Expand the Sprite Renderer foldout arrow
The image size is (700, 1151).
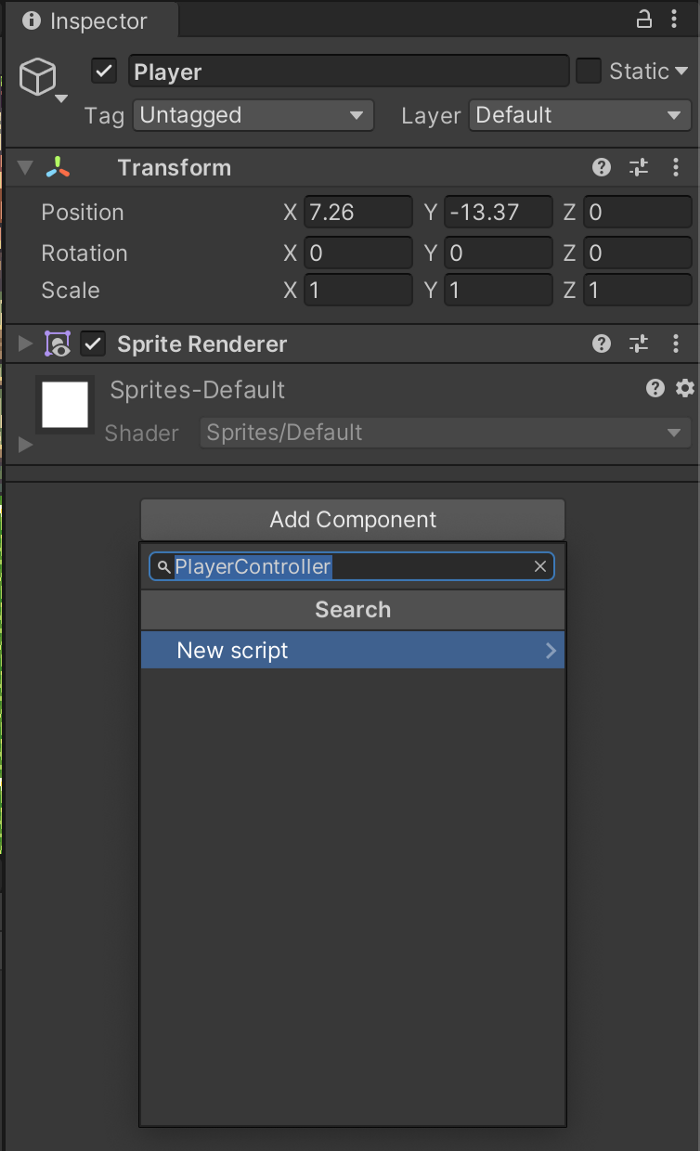point(25,344)
